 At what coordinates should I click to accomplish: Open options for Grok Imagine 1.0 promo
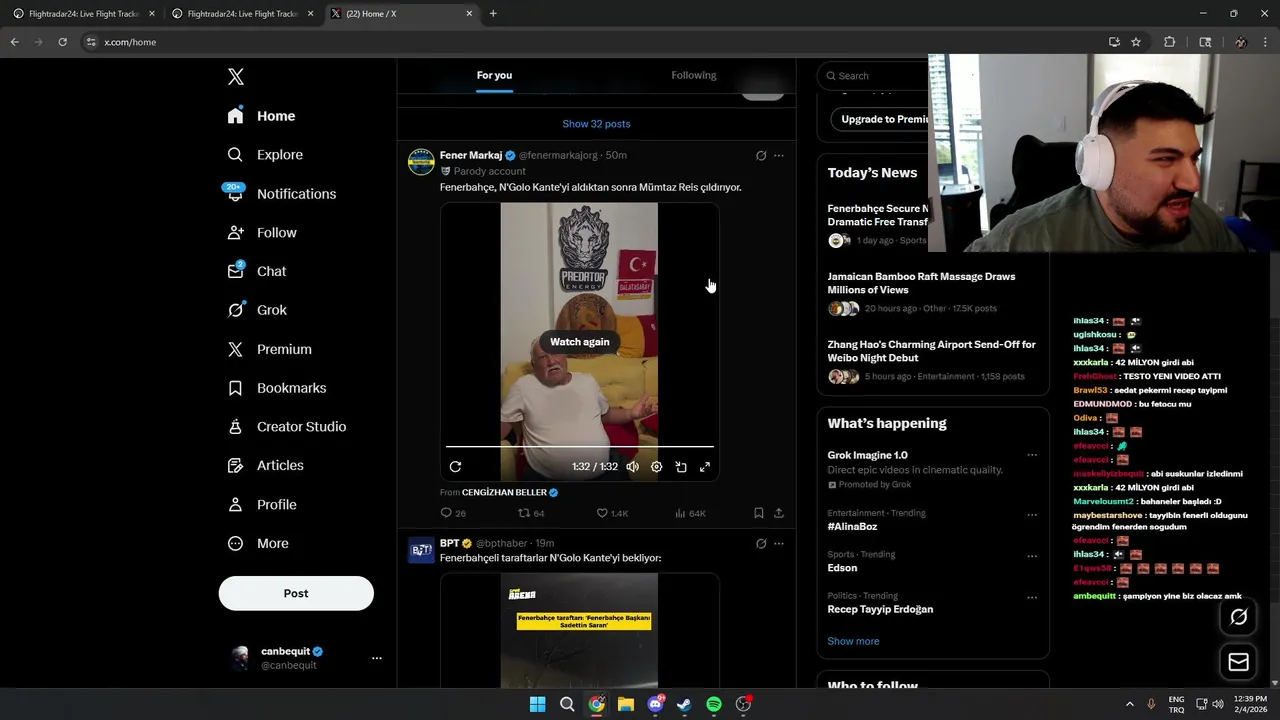(x=1032, y=455)
